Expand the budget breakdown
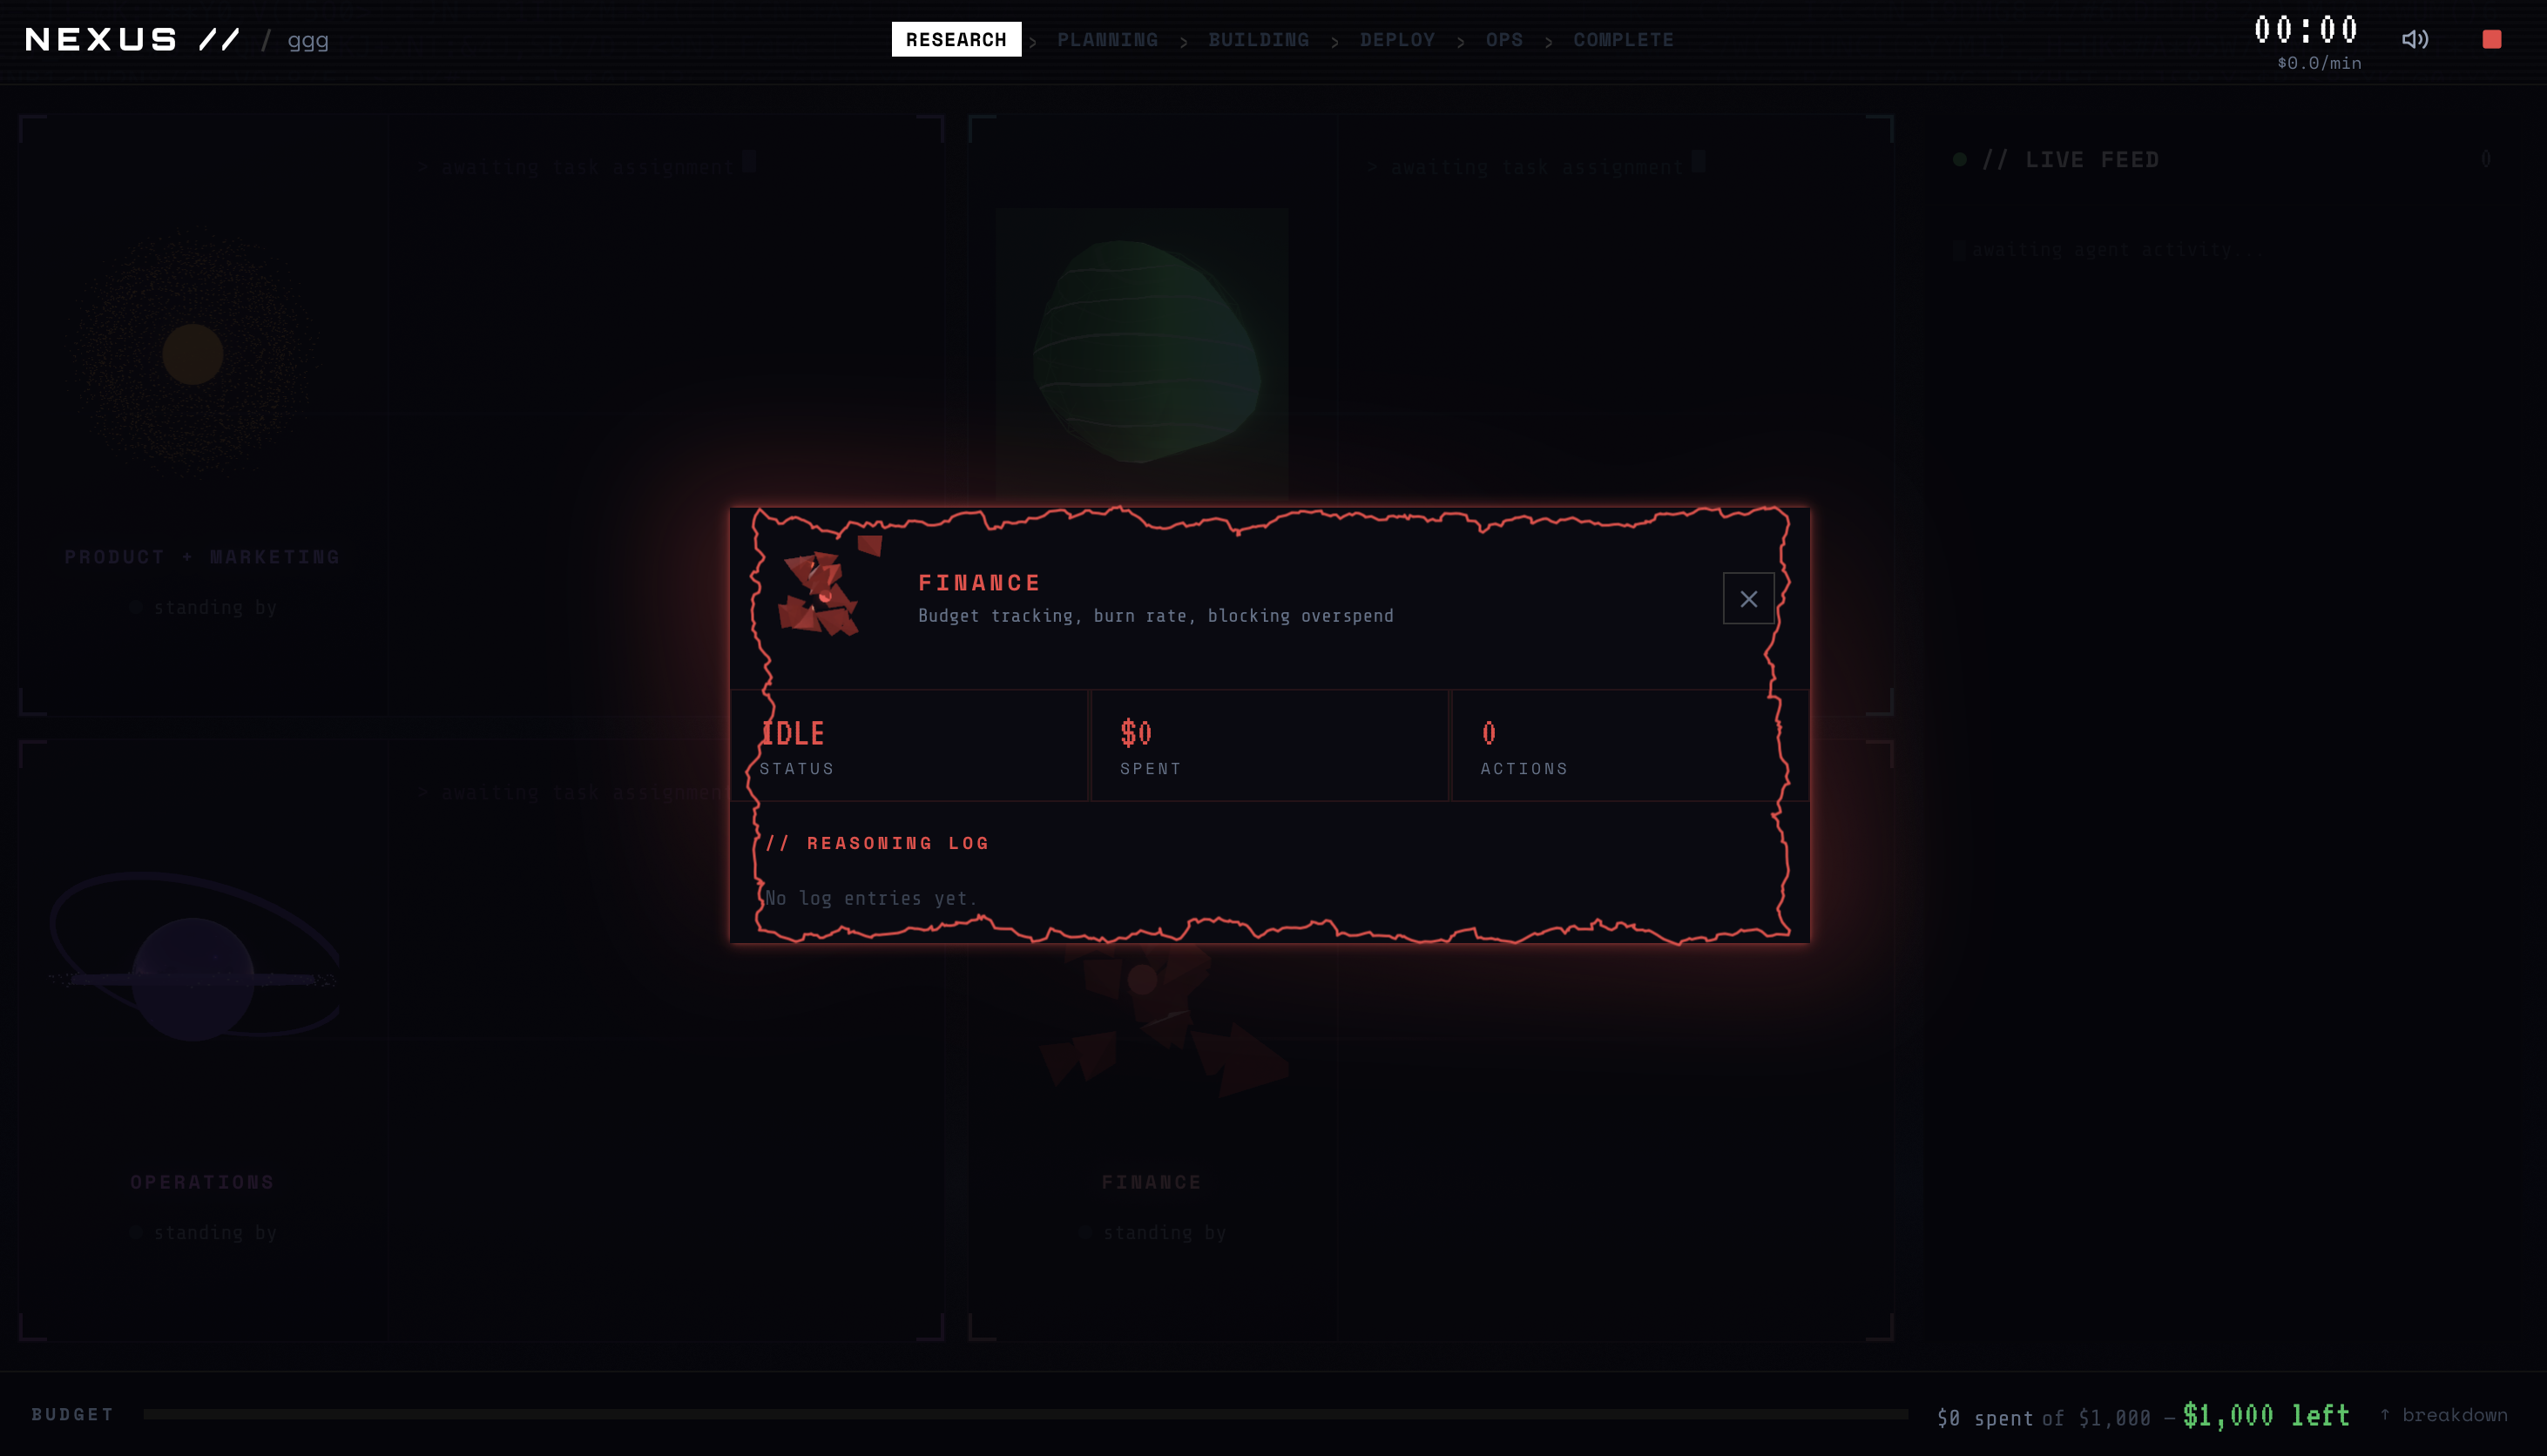The image size is (2547, 1456). (2443, 1415)
